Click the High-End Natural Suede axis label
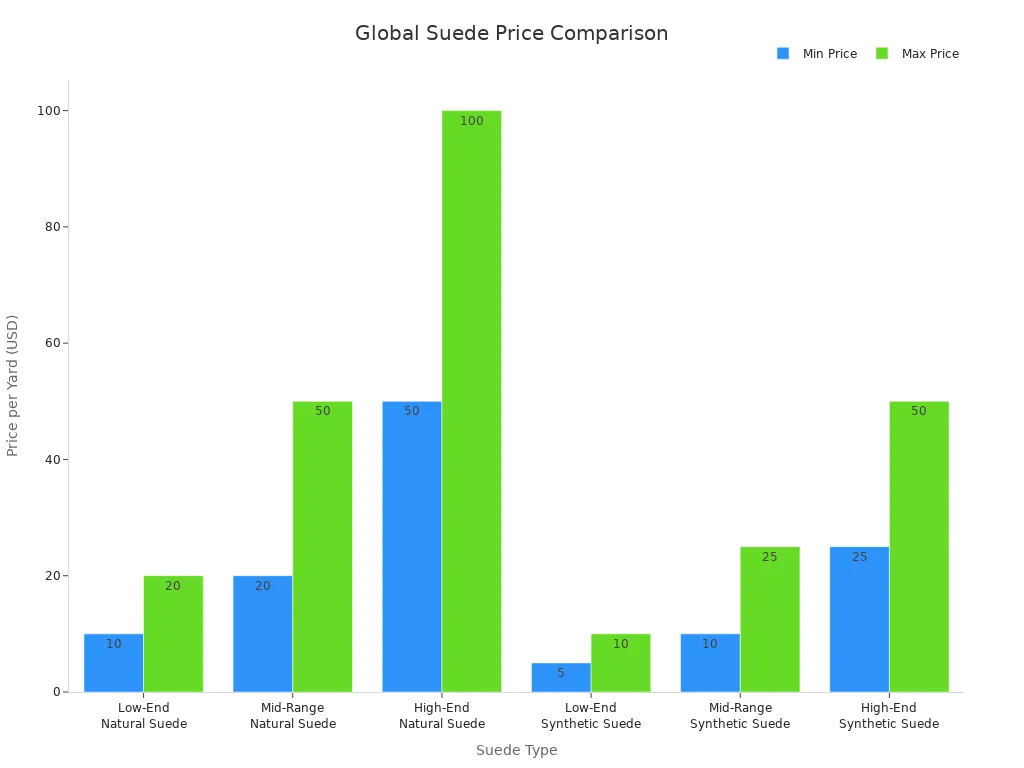This screenshot has height=768, width=1024. (441, 716)
